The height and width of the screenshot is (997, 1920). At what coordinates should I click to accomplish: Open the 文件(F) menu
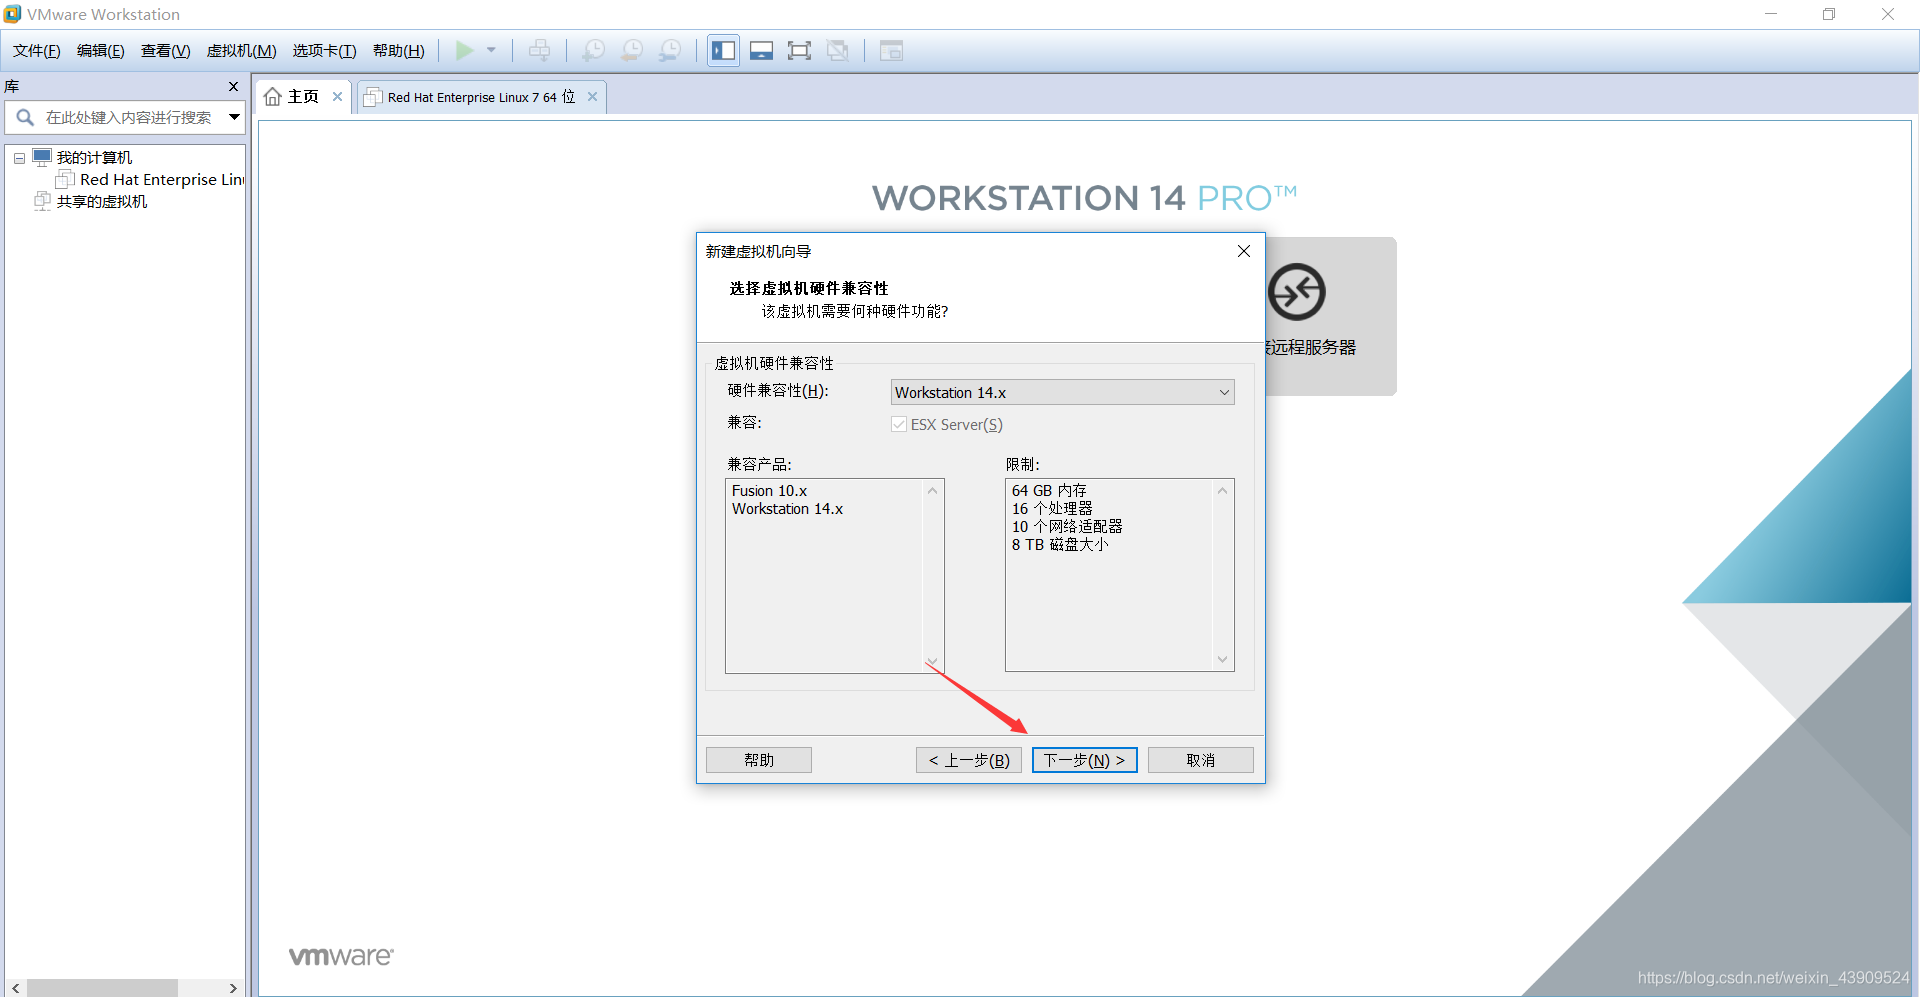(37, 51)
